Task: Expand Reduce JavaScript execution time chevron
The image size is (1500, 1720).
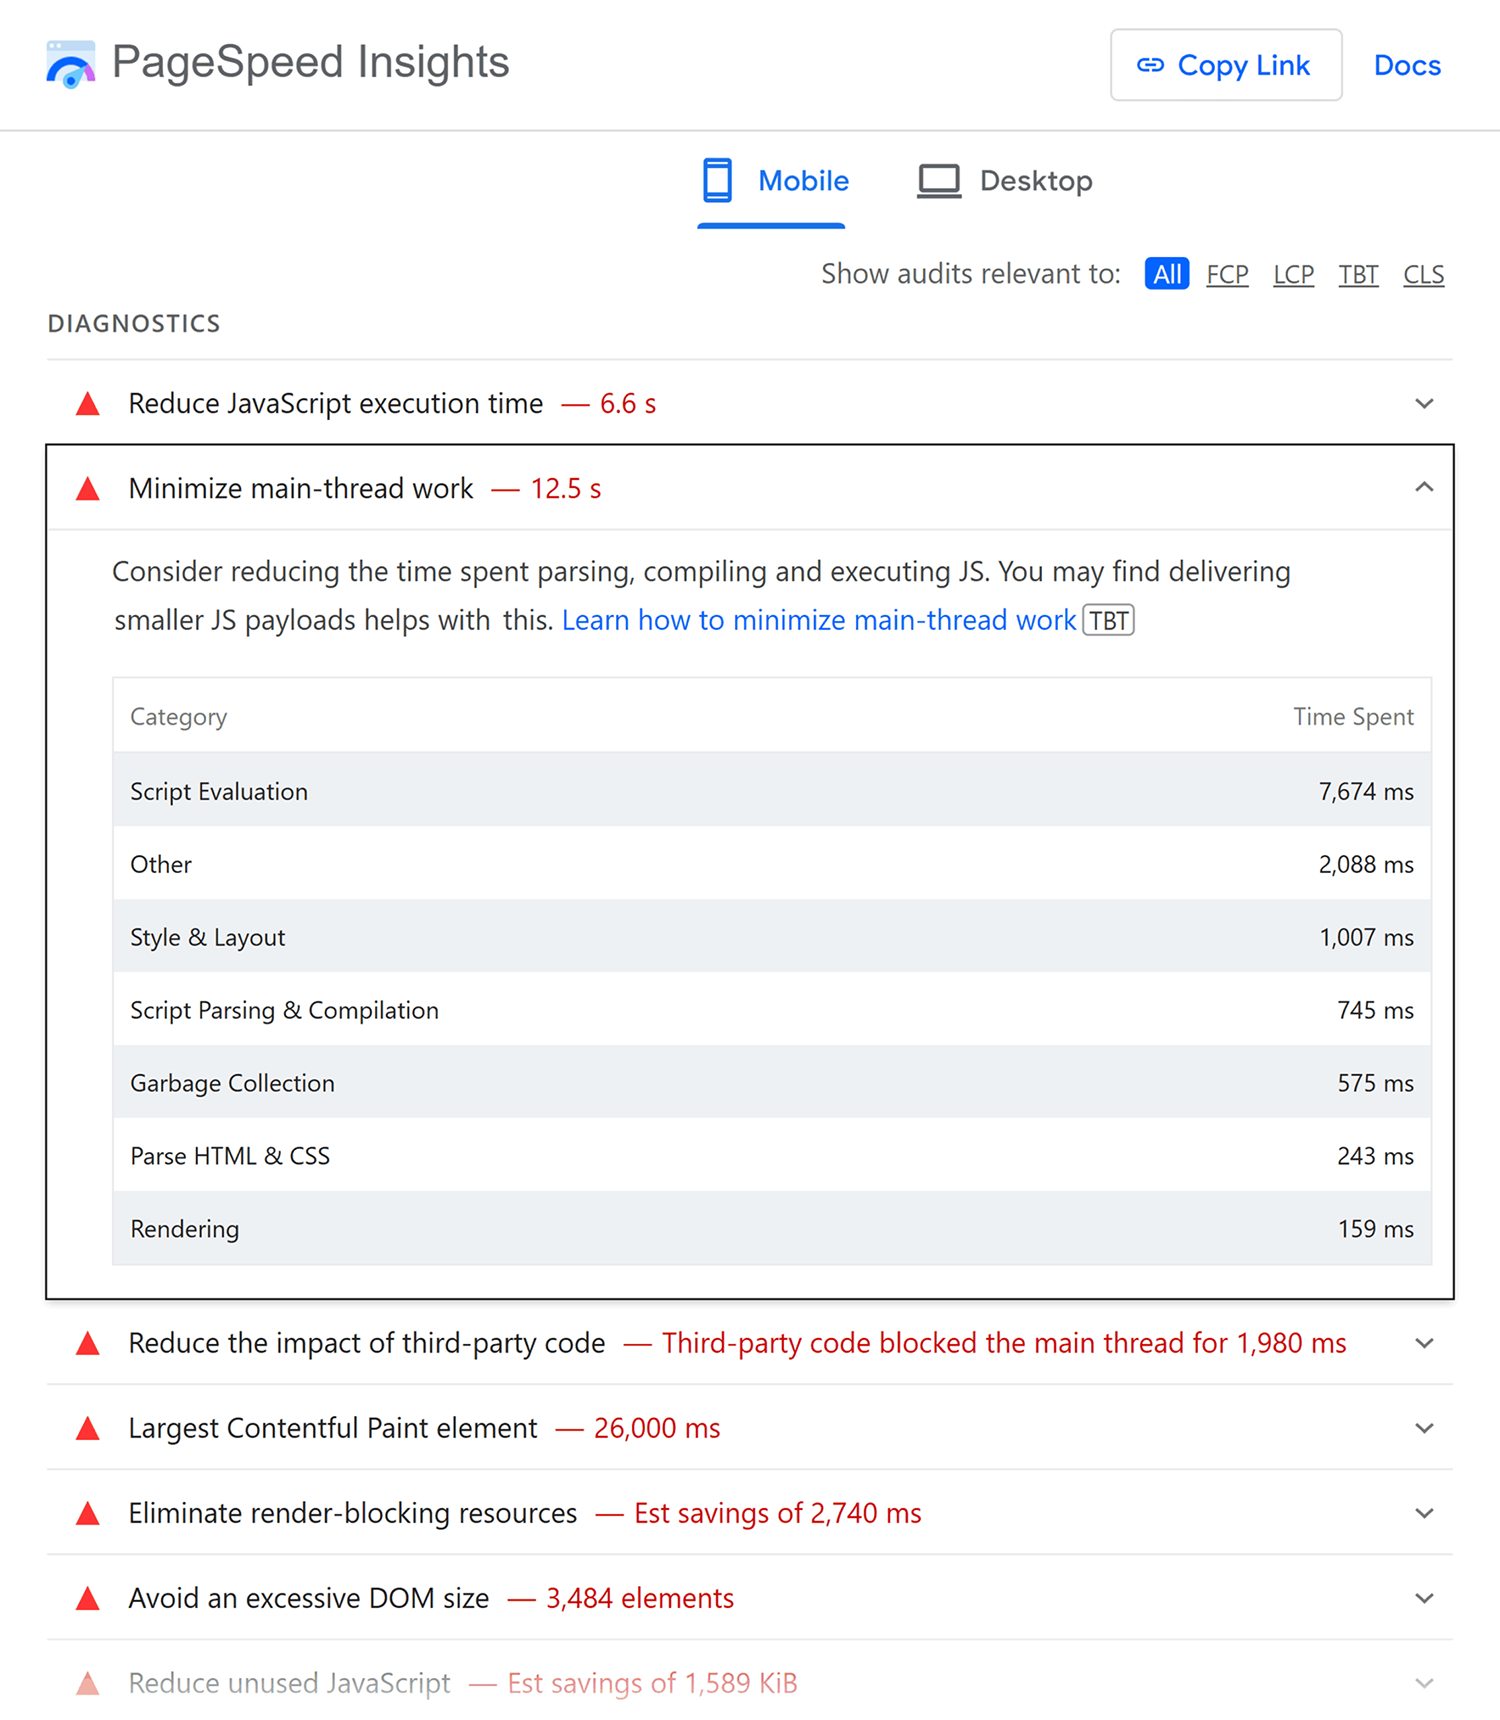Action: pyautogui.click(x=1424, y=403)
